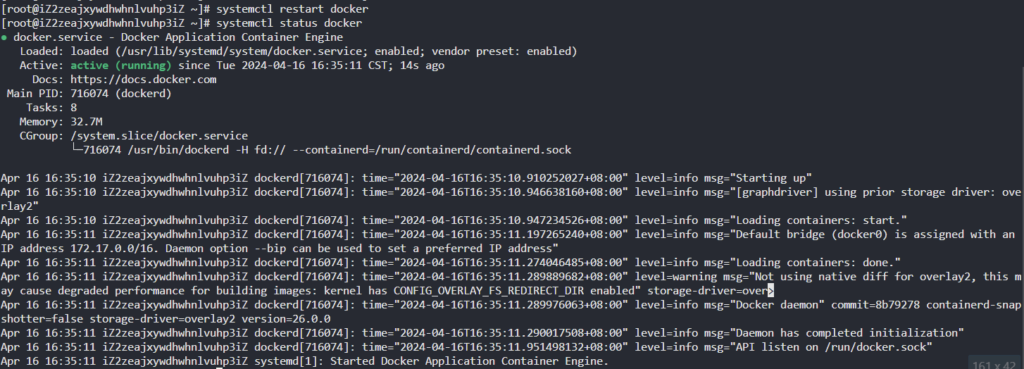This screenshot has height=369, width=1024.
Task: Click the green docker.service status dot
Action: (5, 38)
